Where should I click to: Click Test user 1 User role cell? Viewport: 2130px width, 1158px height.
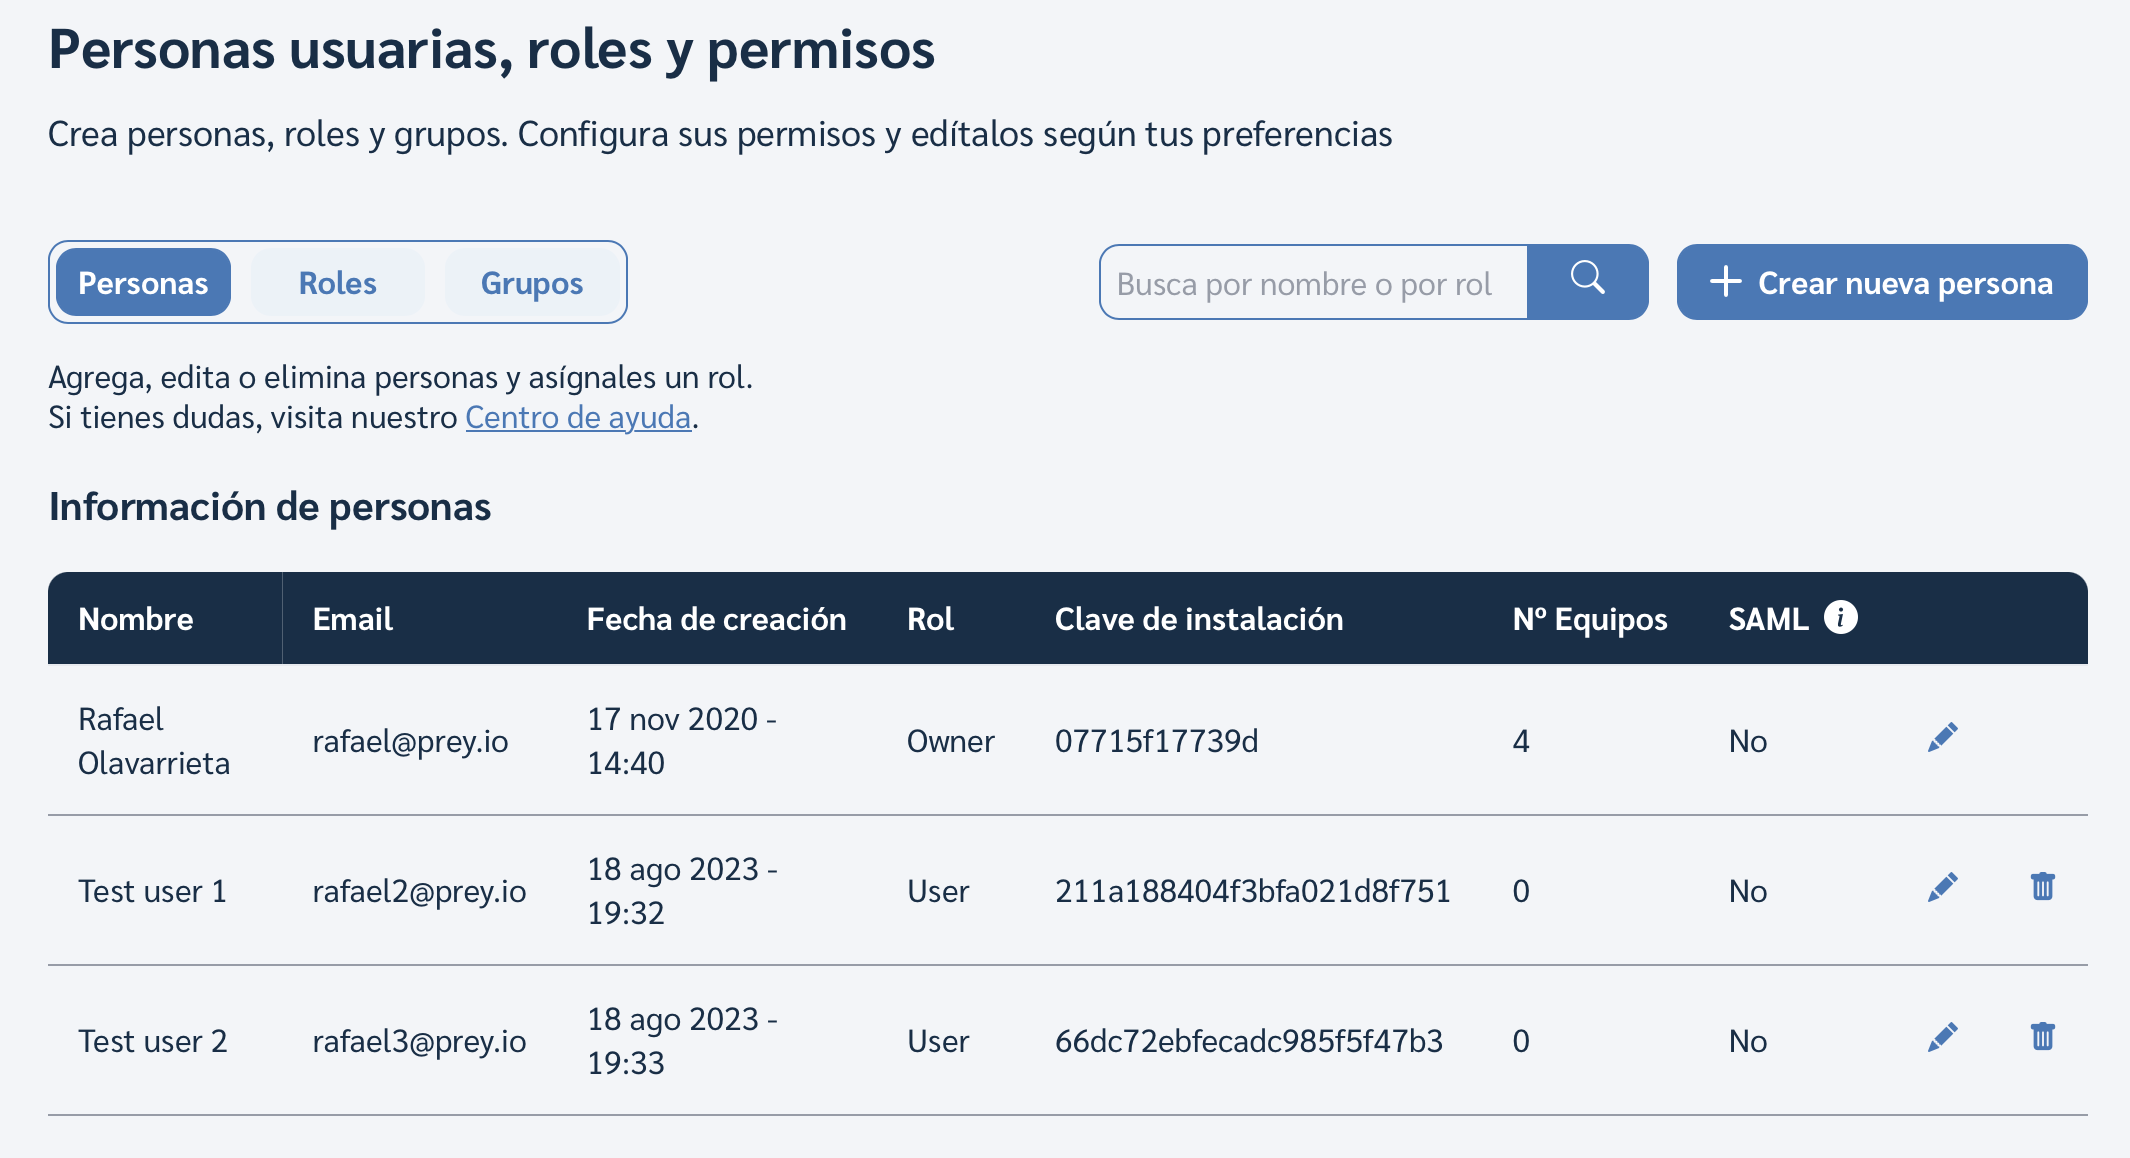938,891
